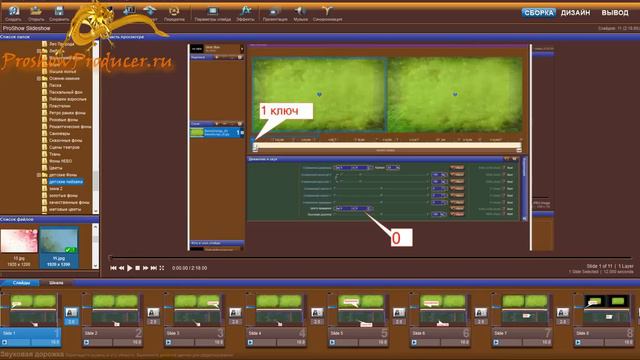This screenshot has width=640, height=360.
Task: Select the детские пейзажи folder
Action: [x=65, y=182]
